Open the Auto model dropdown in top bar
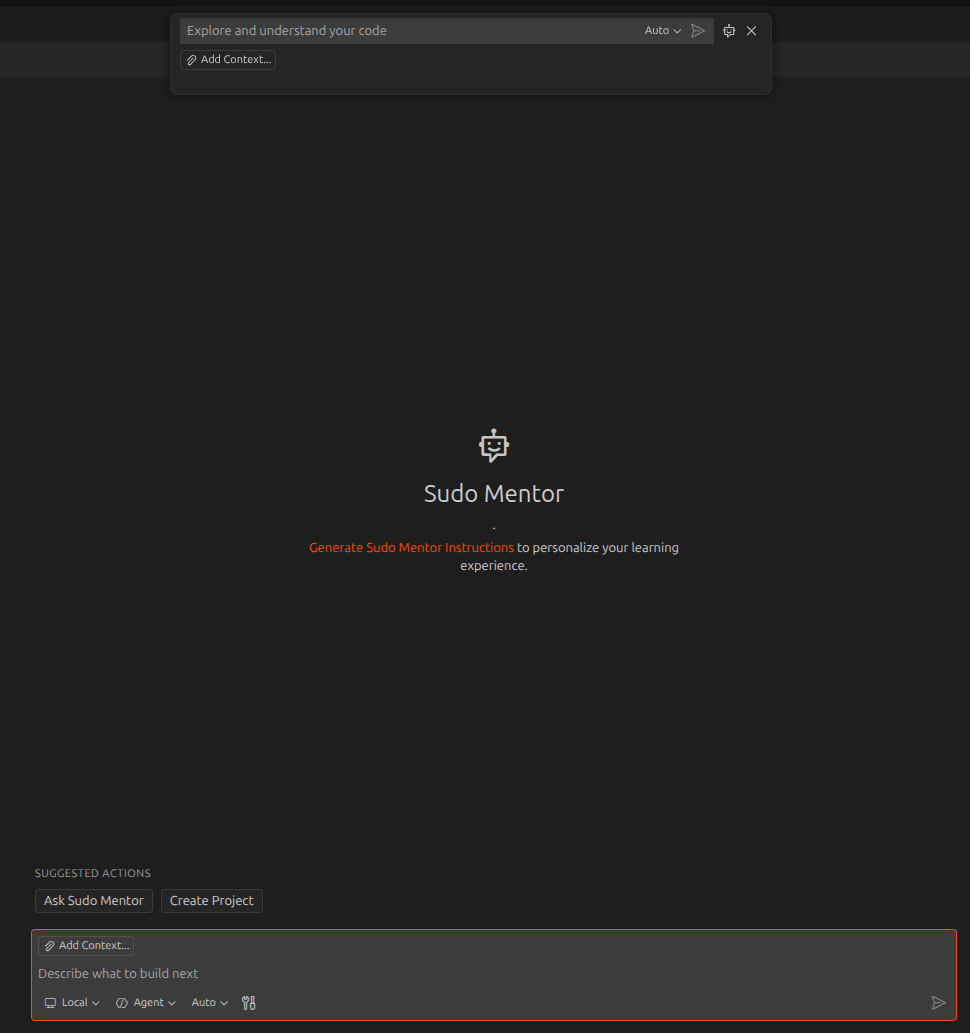970x1033 pixels. click(662, 31)
